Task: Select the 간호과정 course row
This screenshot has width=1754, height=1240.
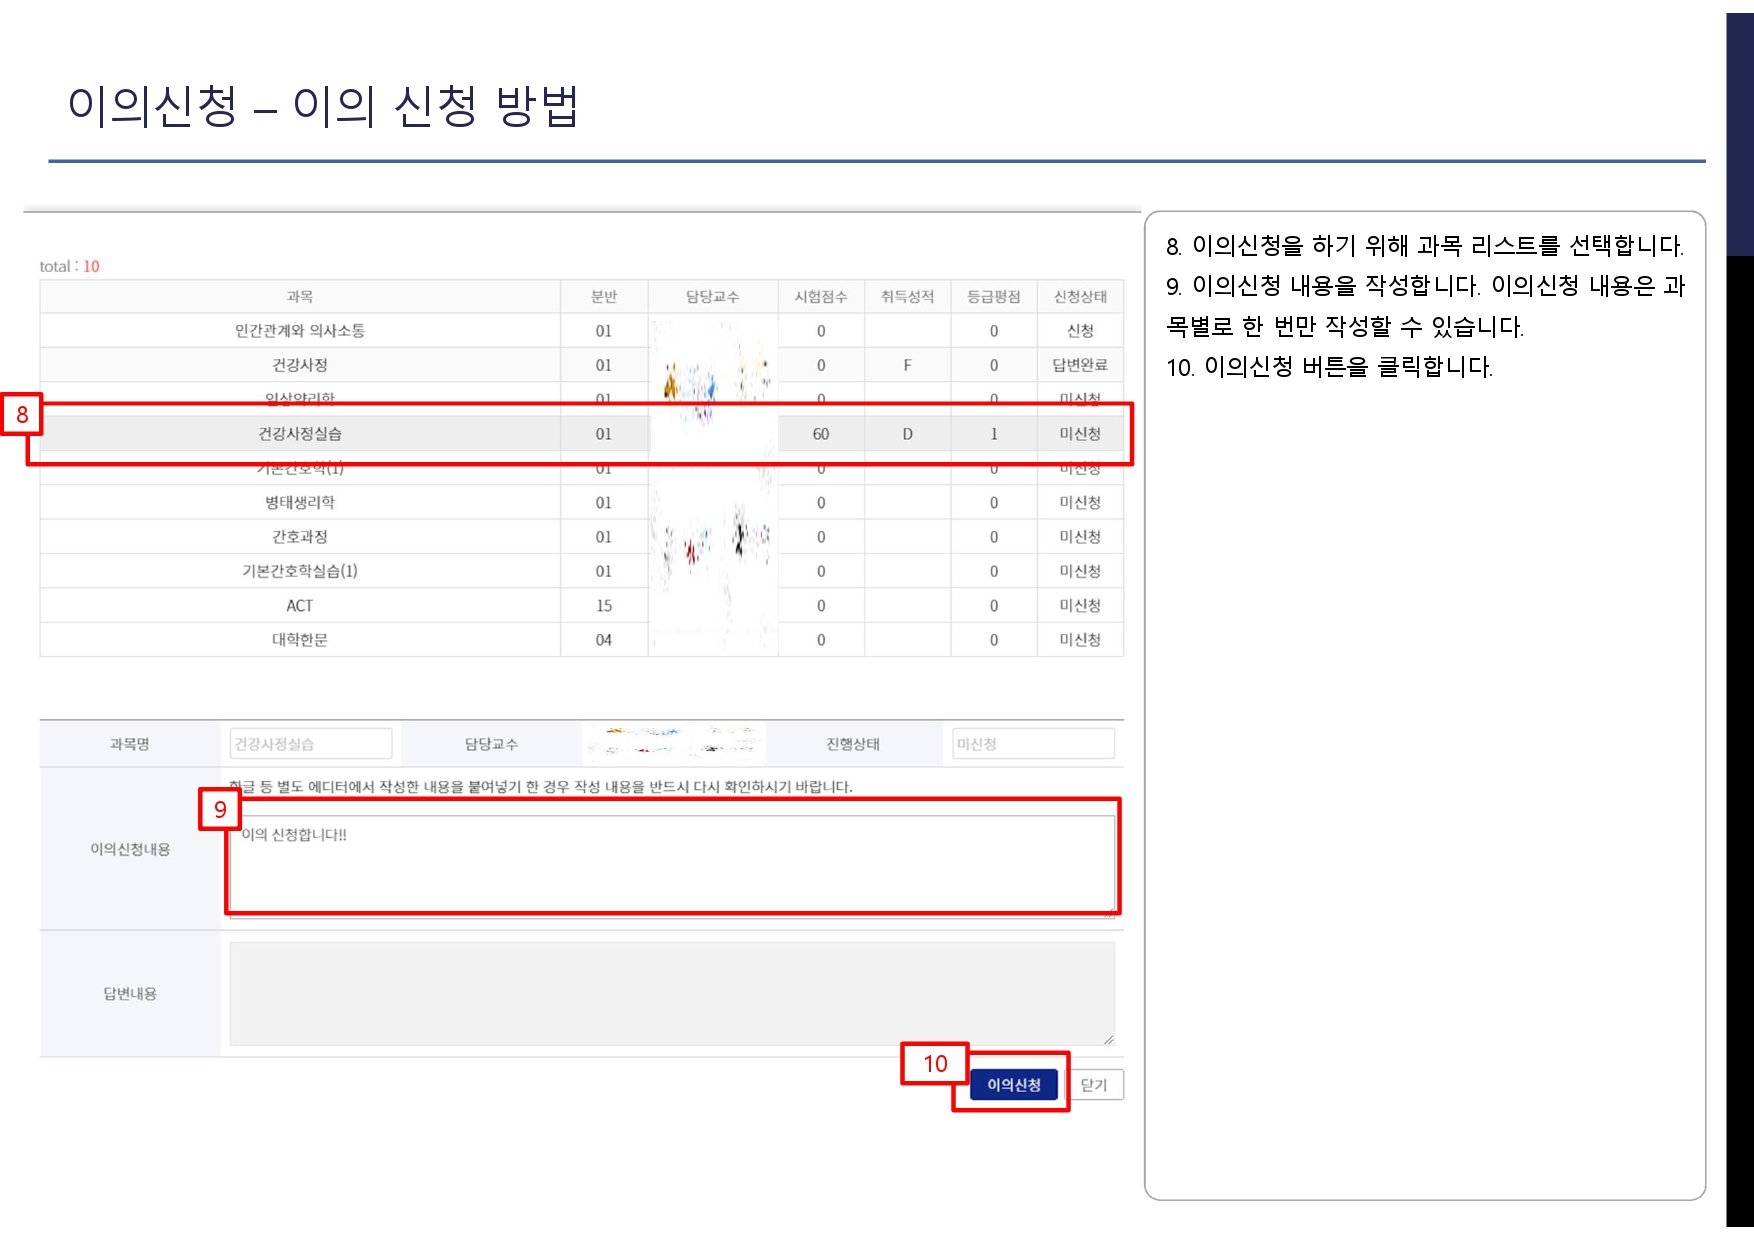Action: tap(582, 537)
